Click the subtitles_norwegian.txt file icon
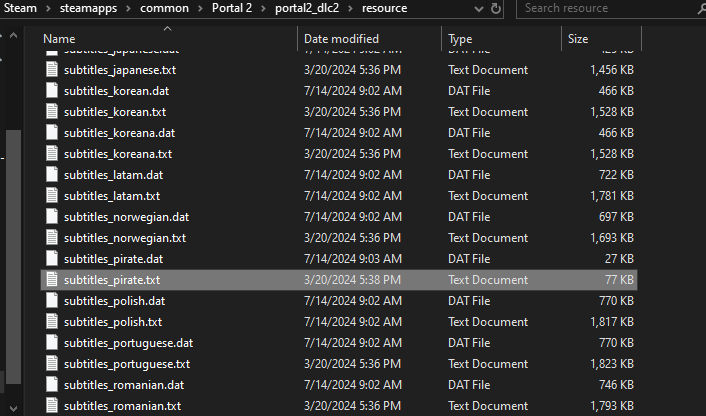Screen dimensions: 706x416 pyautogui.click(x=52, y=238)
